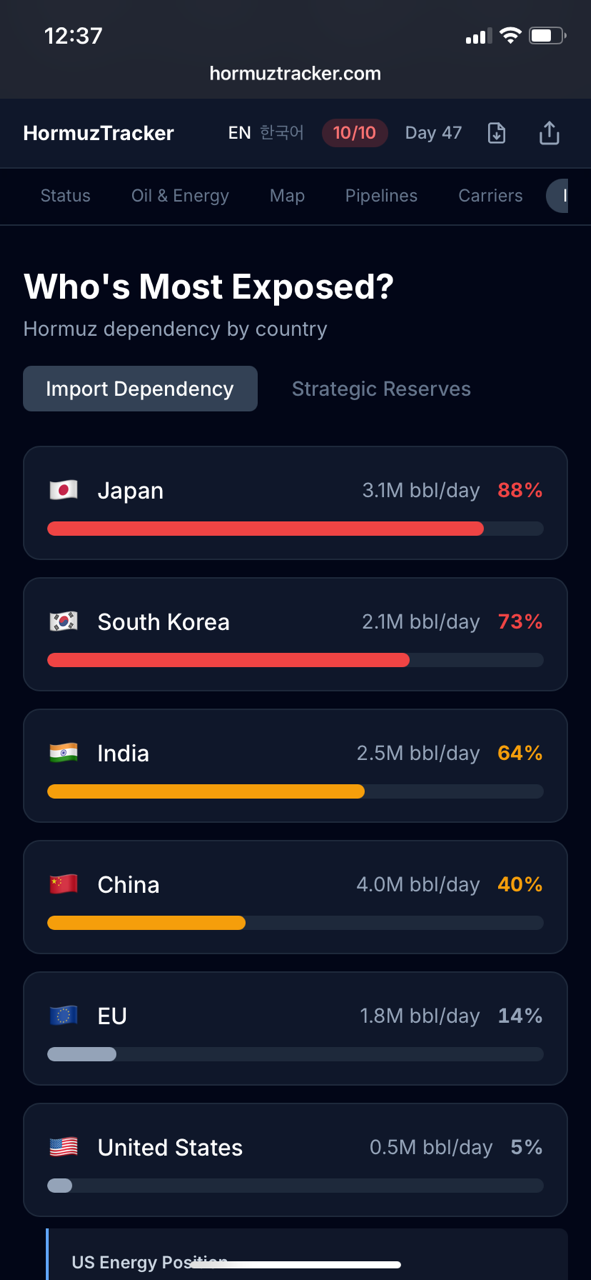Open the Map tab

[287, 196]
